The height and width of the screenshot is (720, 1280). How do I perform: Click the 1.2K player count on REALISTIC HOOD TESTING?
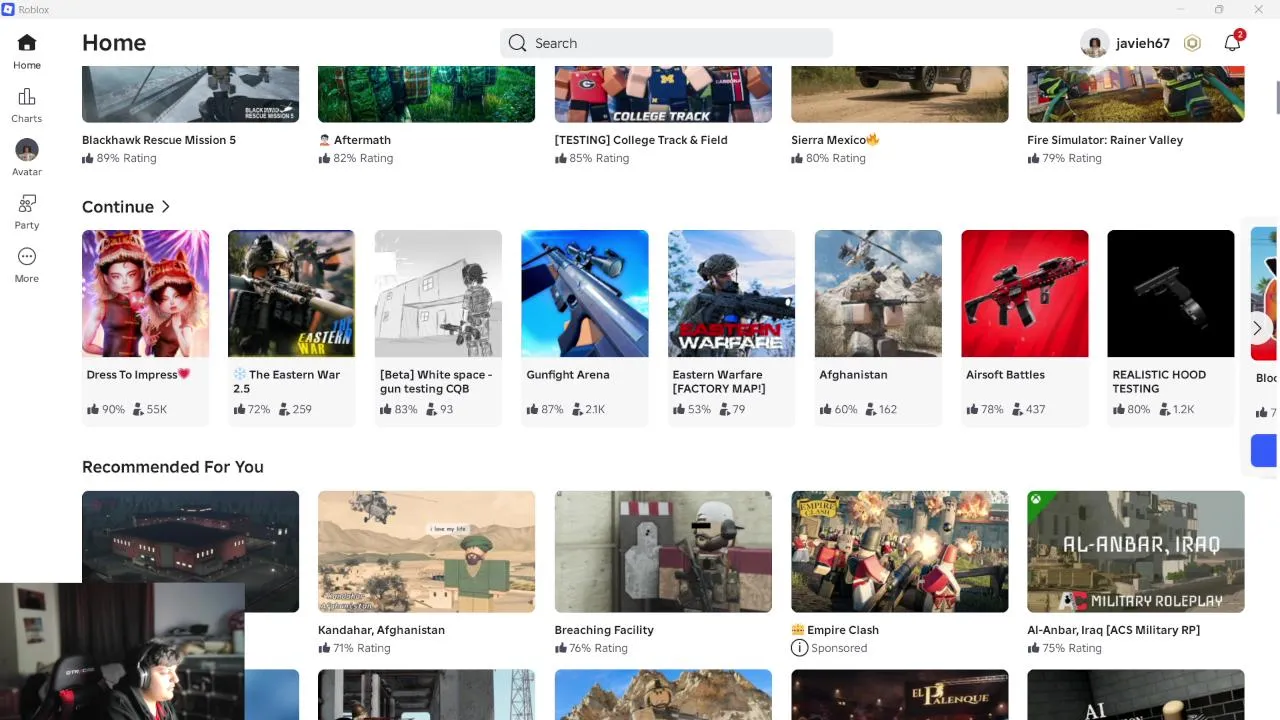tap(1177, 409)
